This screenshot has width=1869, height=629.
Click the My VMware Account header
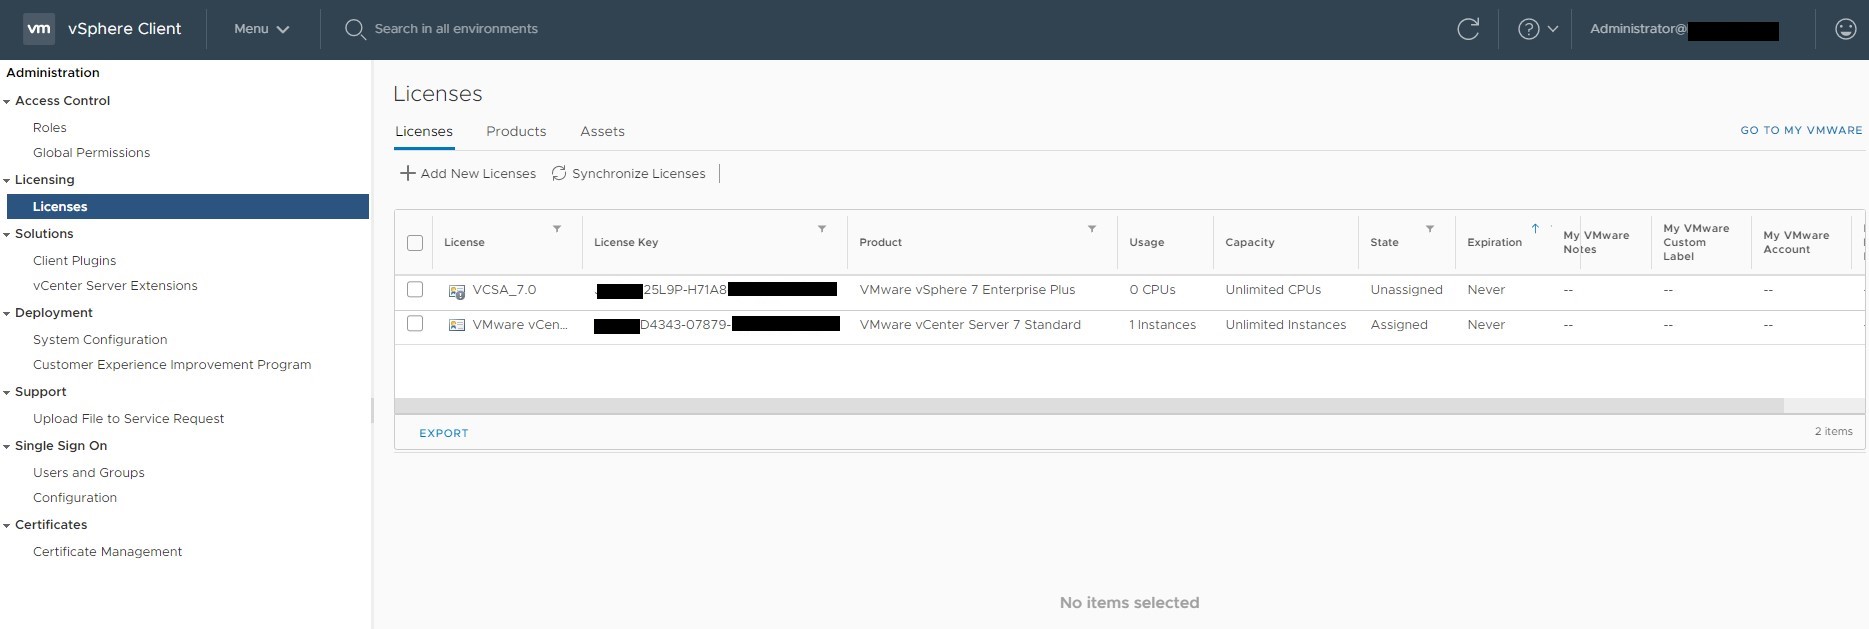click(x=1796, y=242)
